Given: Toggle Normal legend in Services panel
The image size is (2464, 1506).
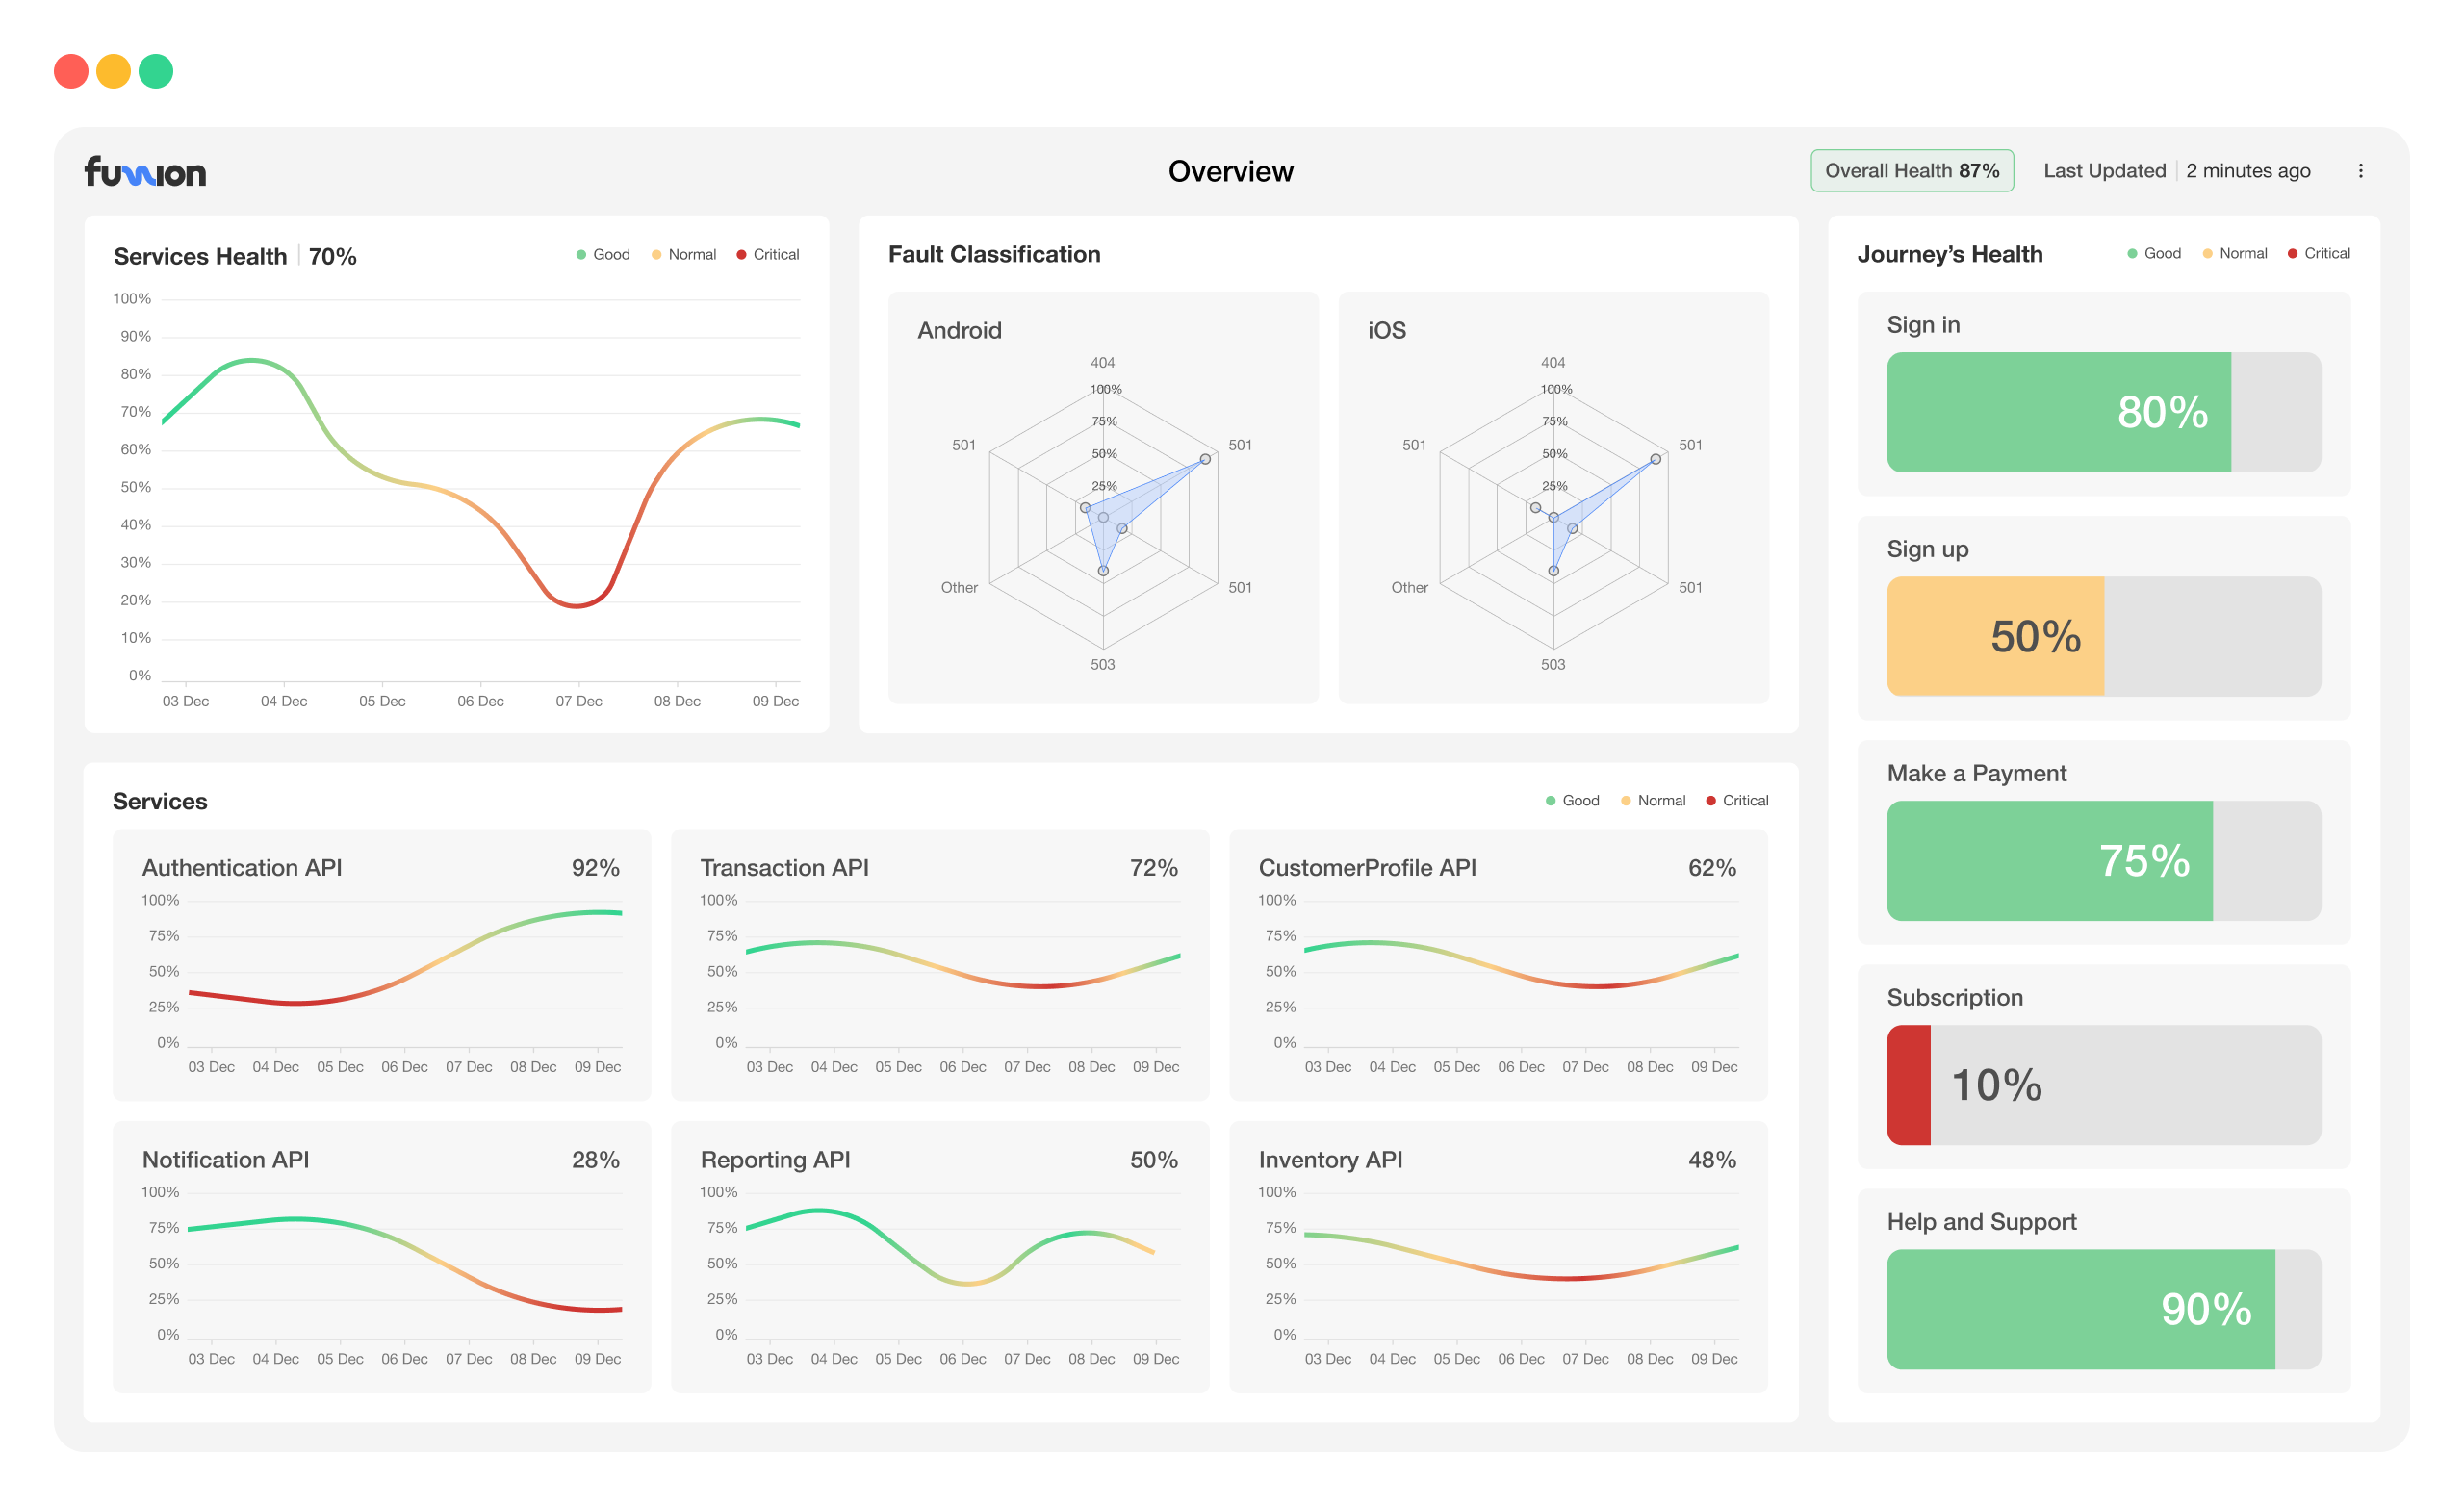Looking at the screenshot, I should (x=1653, y=801).
